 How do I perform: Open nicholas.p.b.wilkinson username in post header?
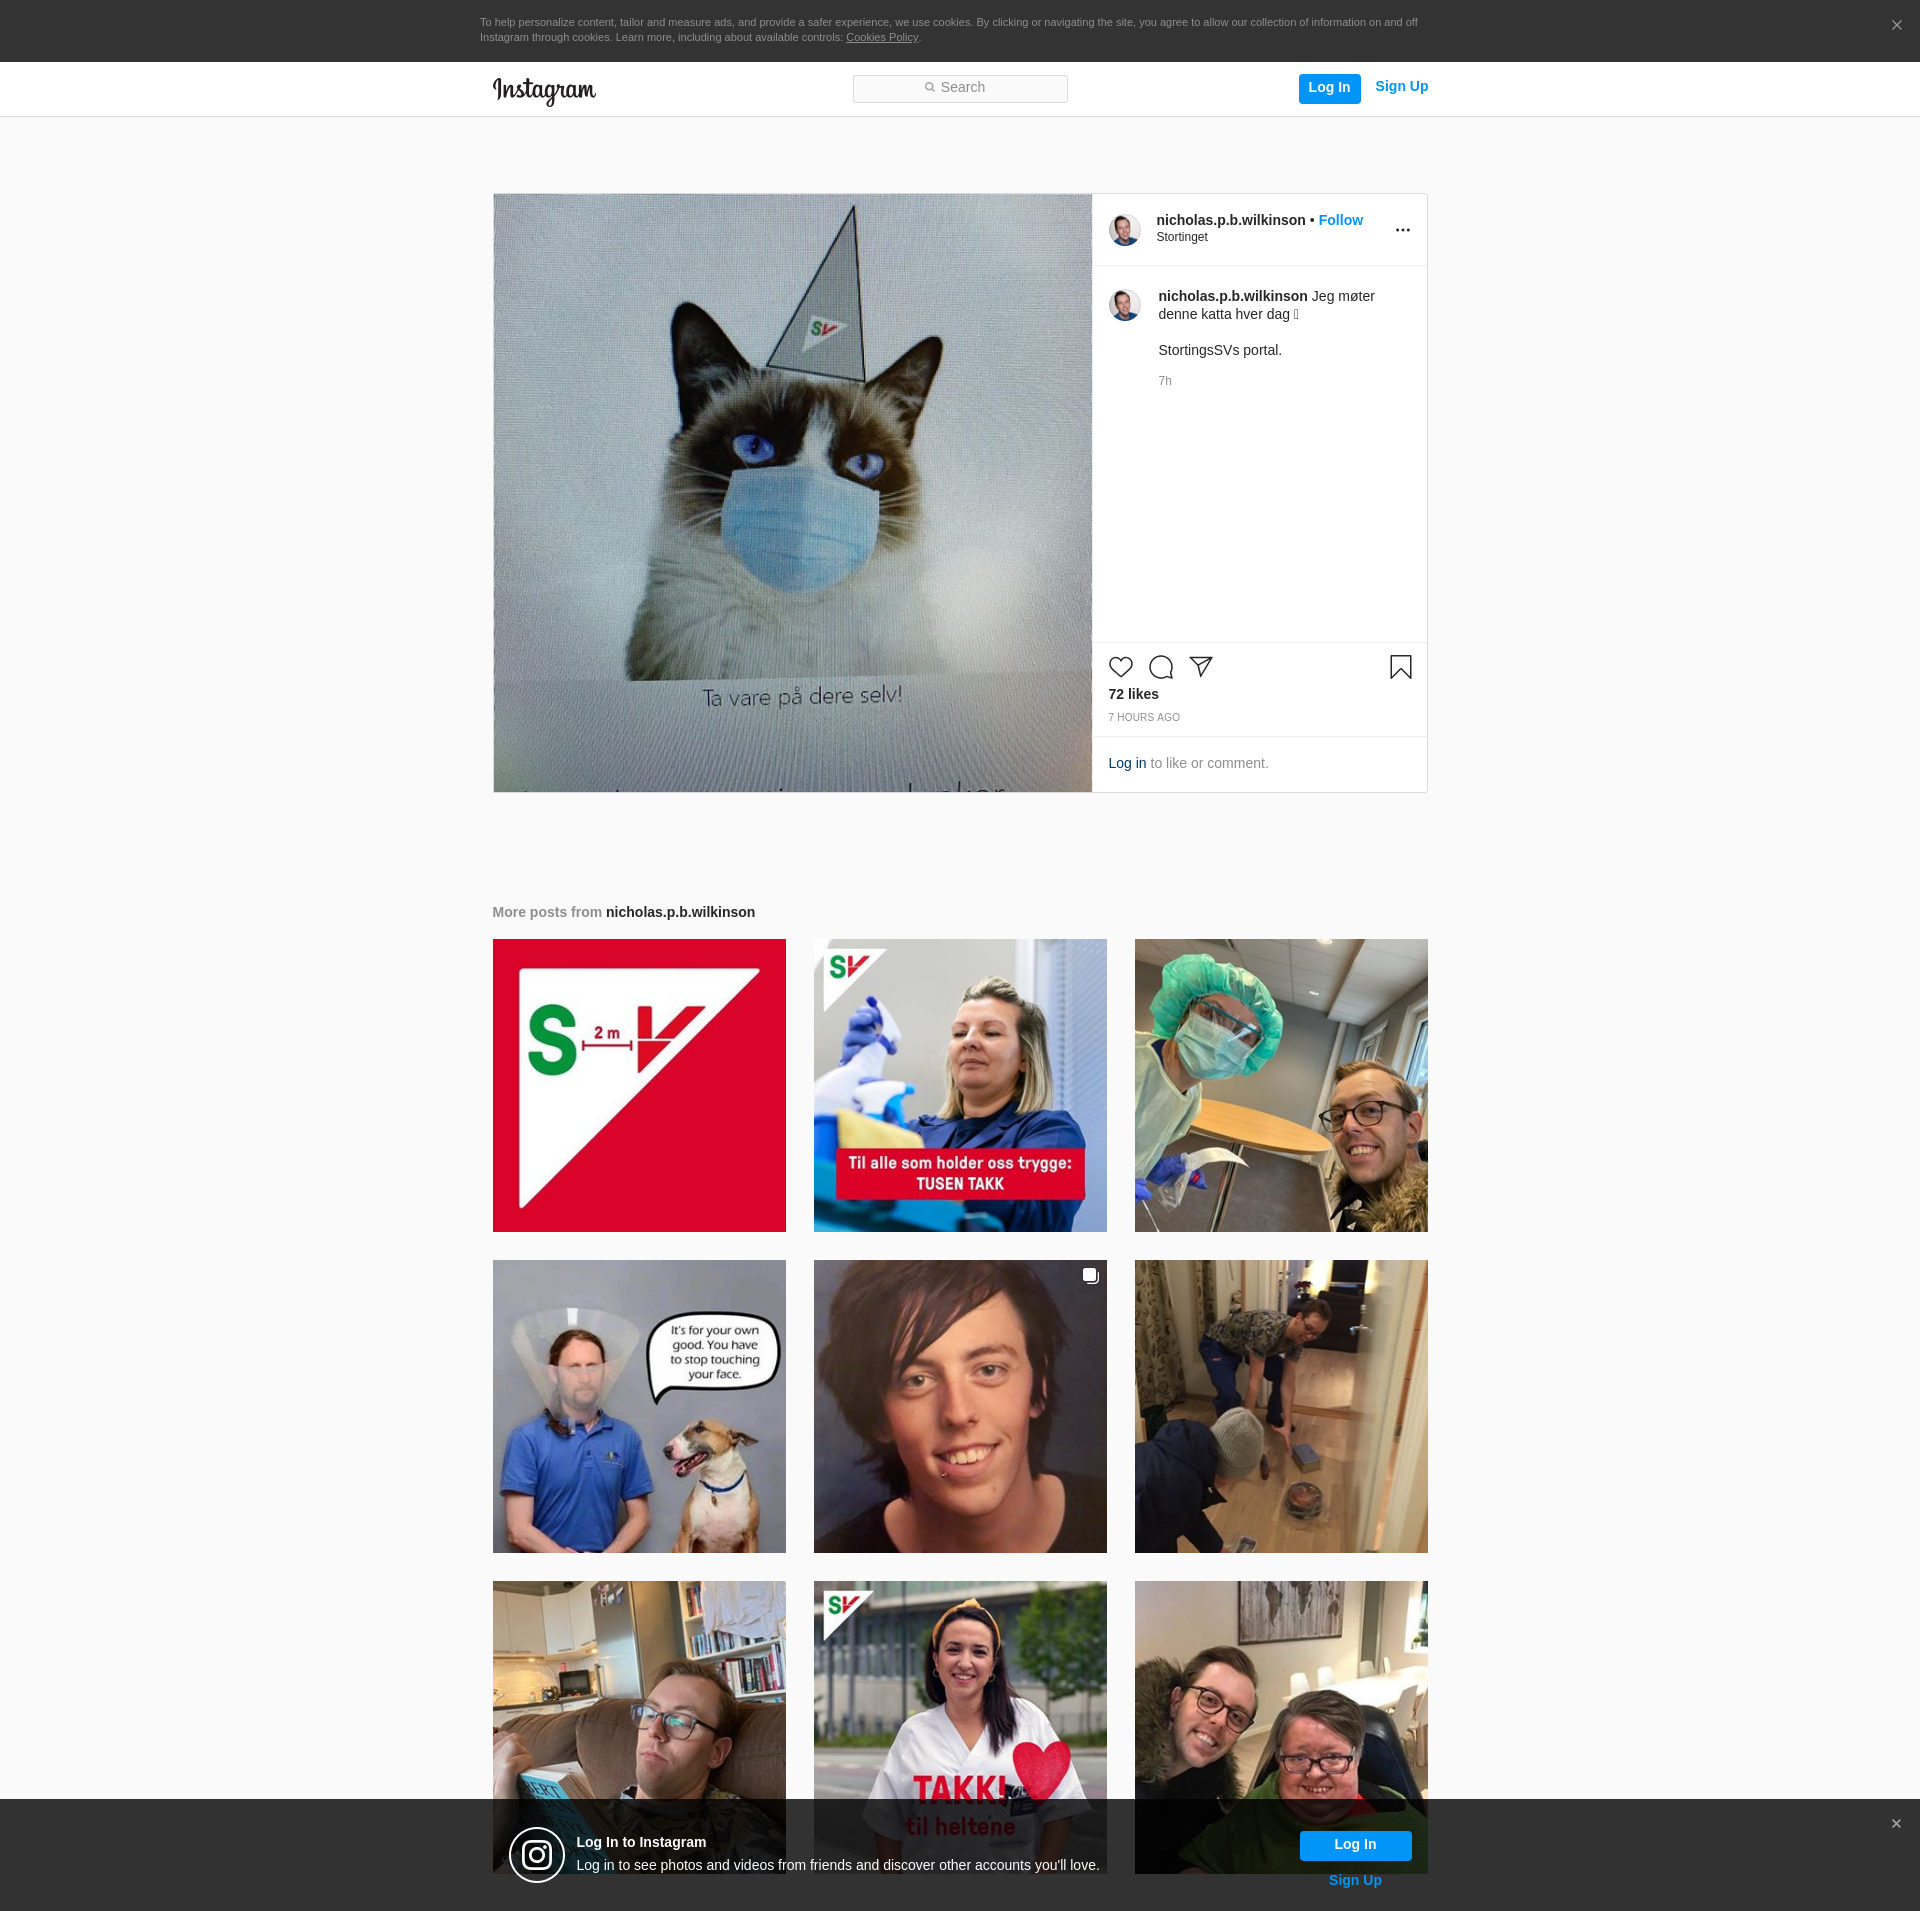1230,220
